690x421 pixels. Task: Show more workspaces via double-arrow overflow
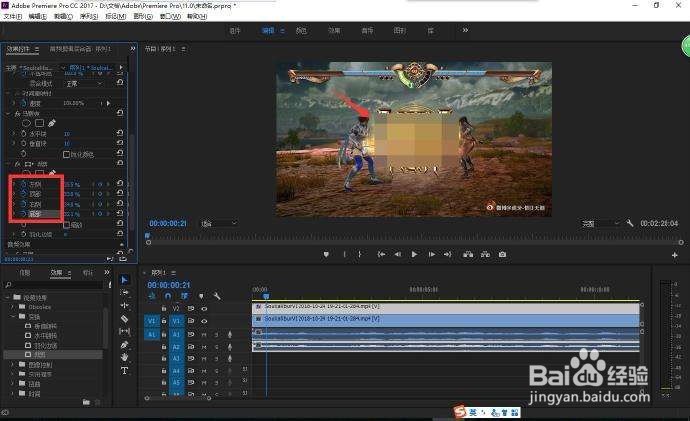(x=465, y=30)
